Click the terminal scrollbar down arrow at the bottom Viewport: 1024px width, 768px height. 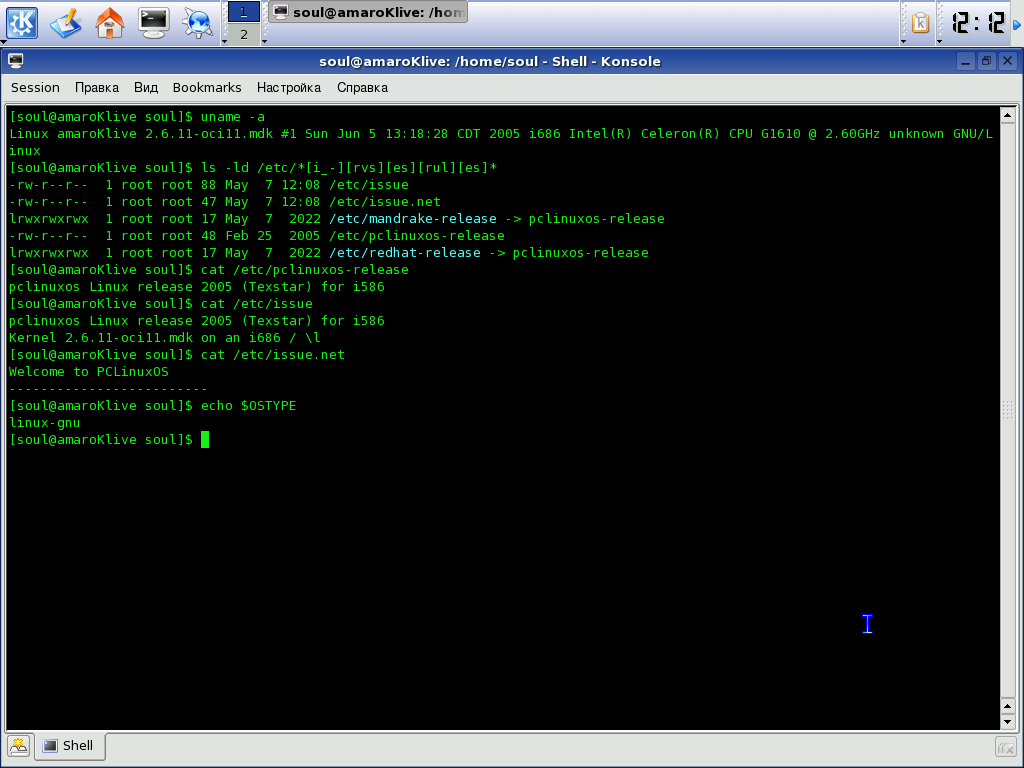1008,722
